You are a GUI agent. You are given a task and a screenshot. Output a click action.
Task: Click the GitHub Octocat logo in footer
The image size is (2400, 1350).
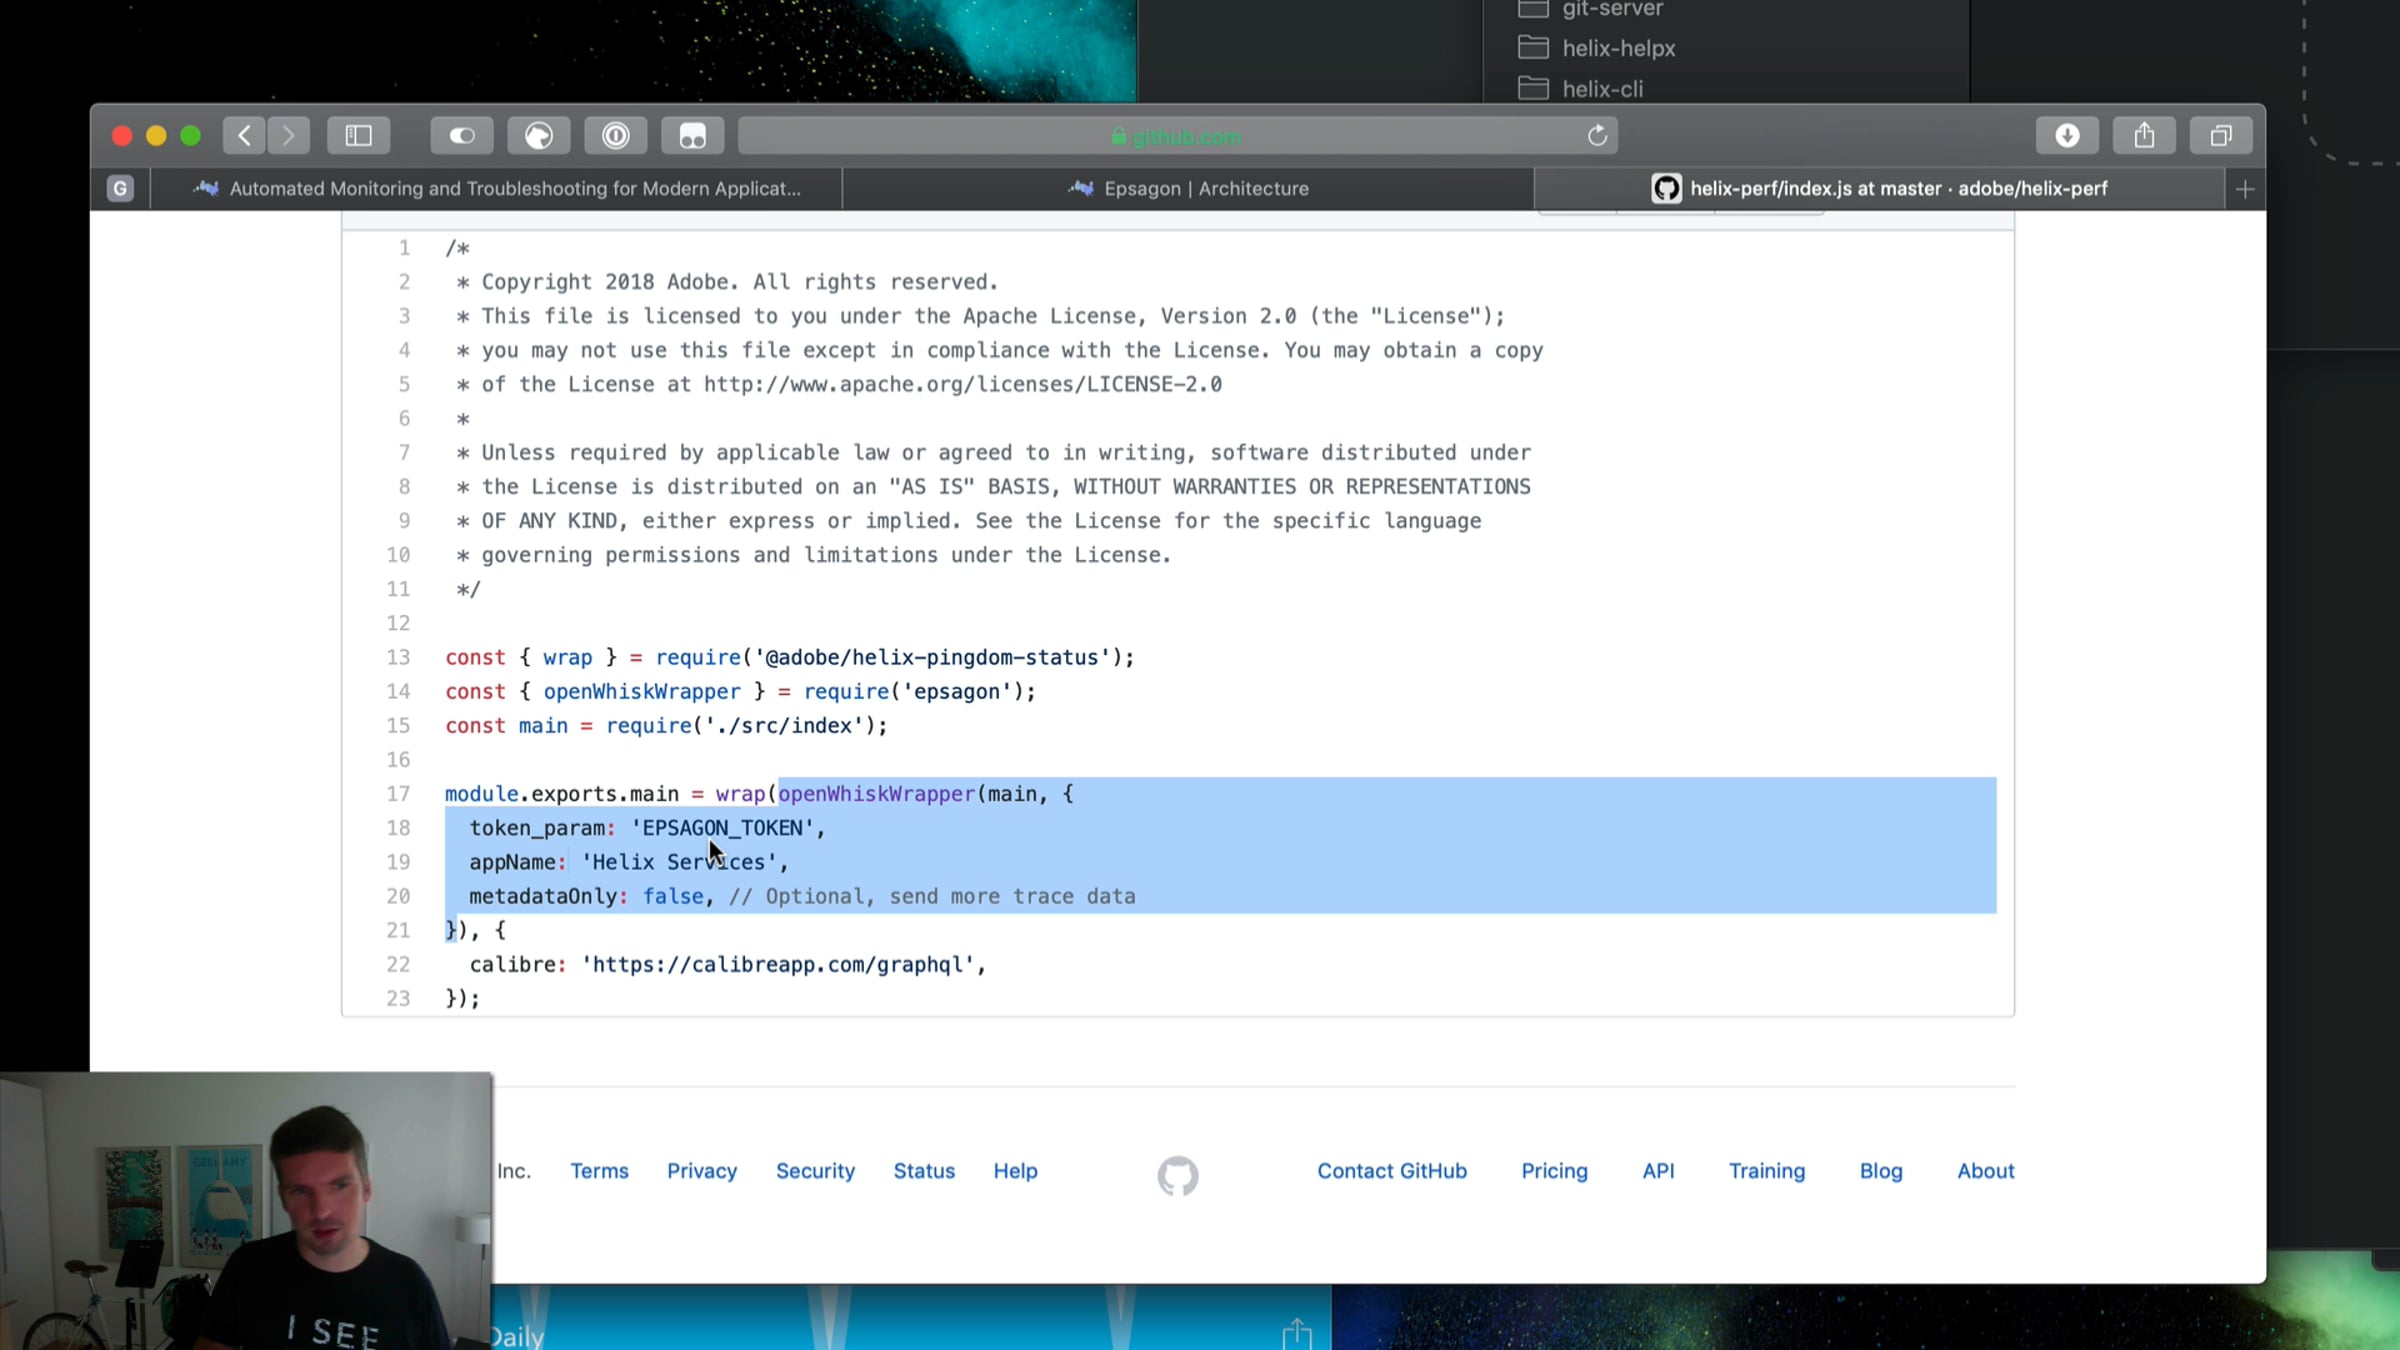tap(1178, 1176)
